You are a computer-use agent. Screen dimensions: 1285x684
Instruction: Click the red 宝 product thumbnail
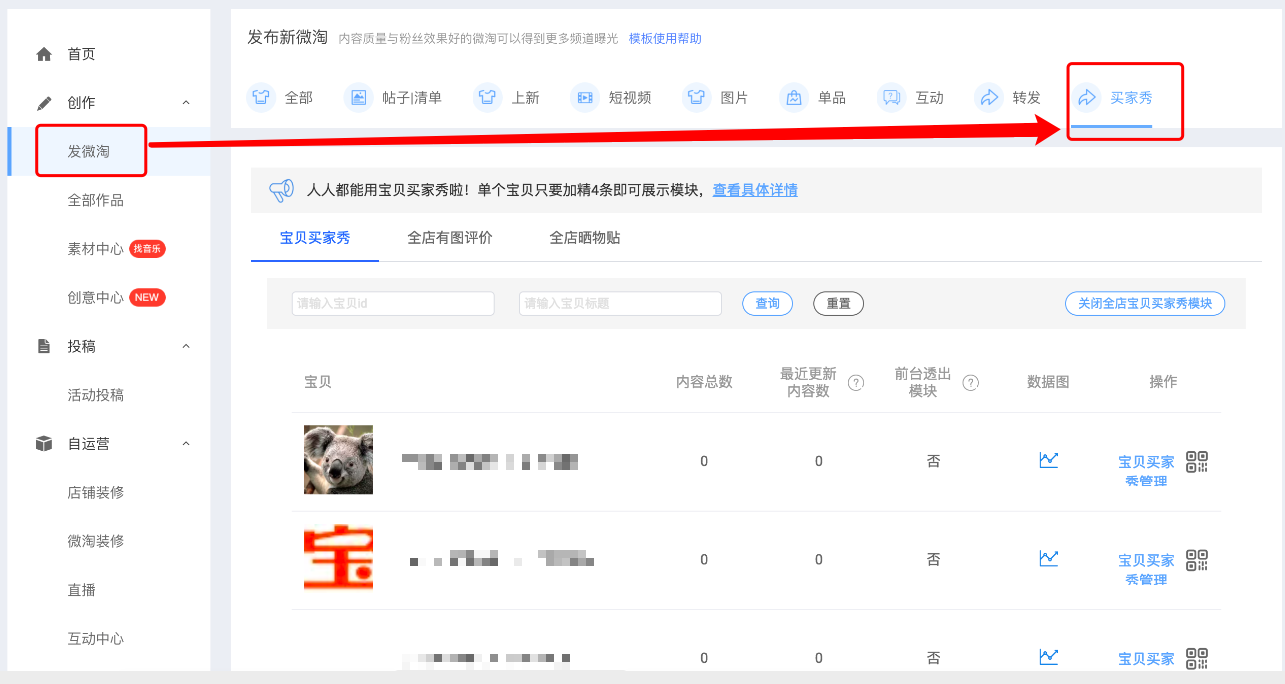click(x=338, y=558)
